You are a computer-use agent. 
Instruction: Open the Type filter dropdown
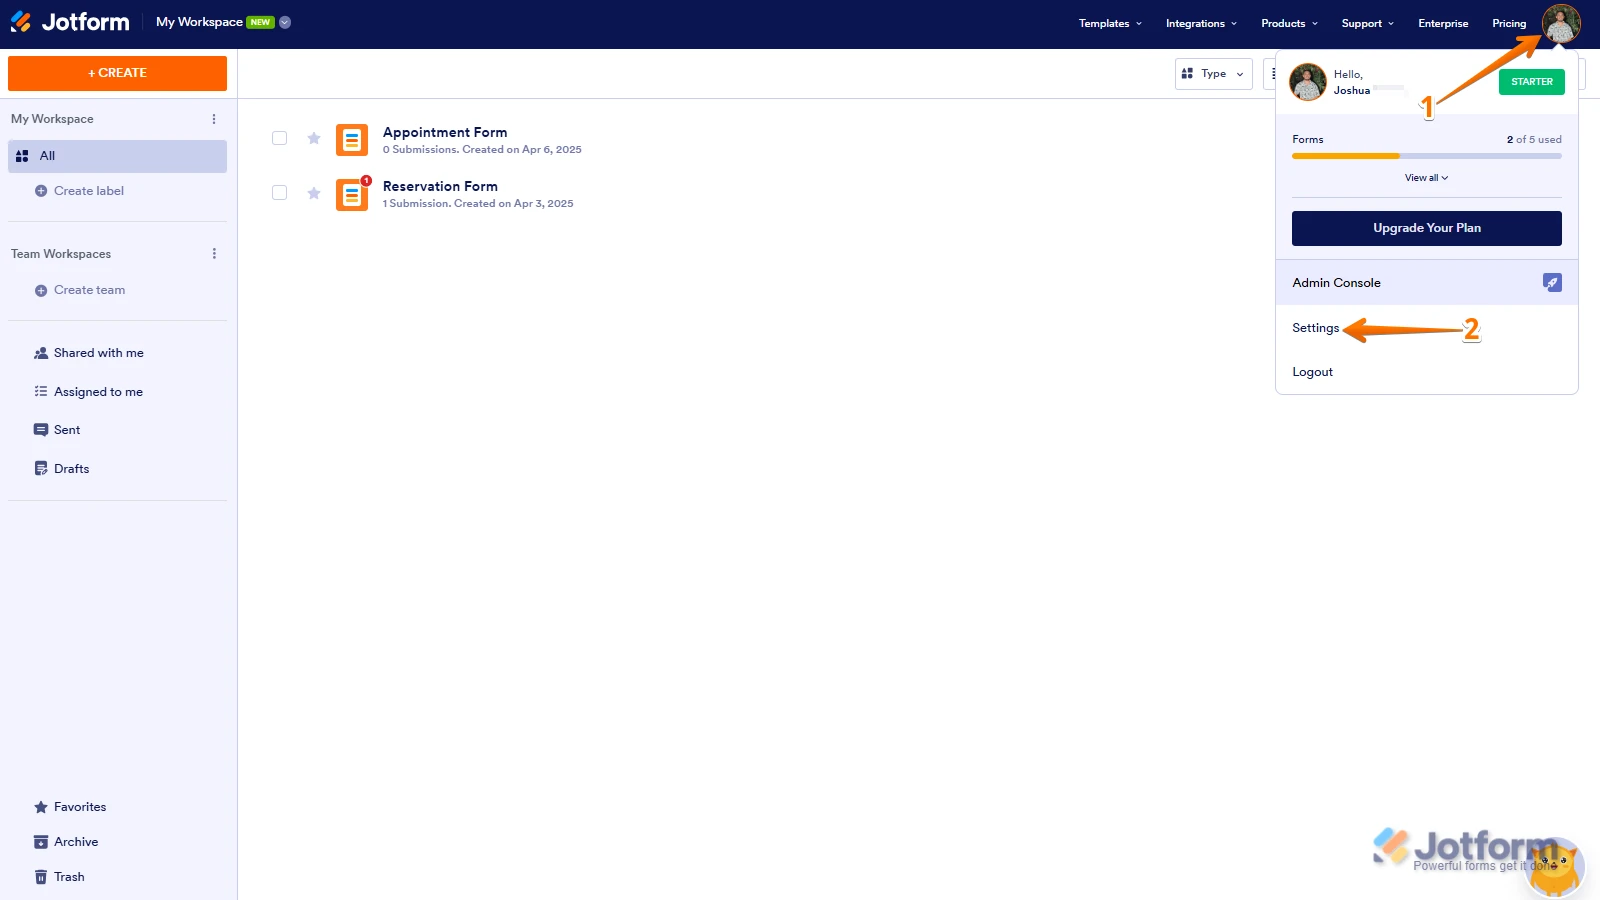[x=1213, y=73]
